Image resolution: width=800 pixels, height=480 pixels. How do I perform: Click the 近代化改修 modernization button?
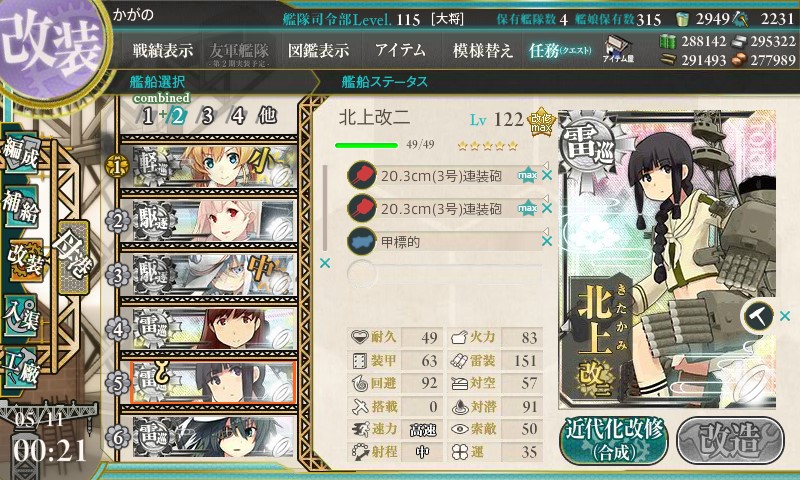614,440
